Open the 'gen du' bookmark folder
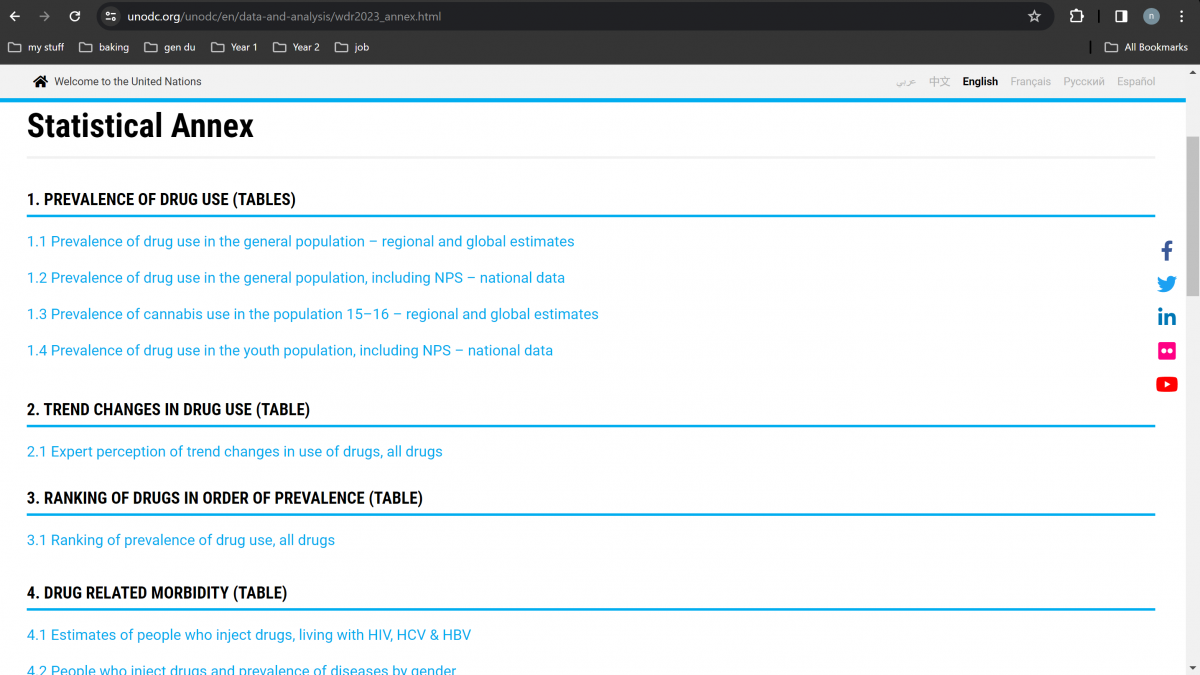Image resolution: width=1200 pixels, height=675 pixels. (170, 47)
